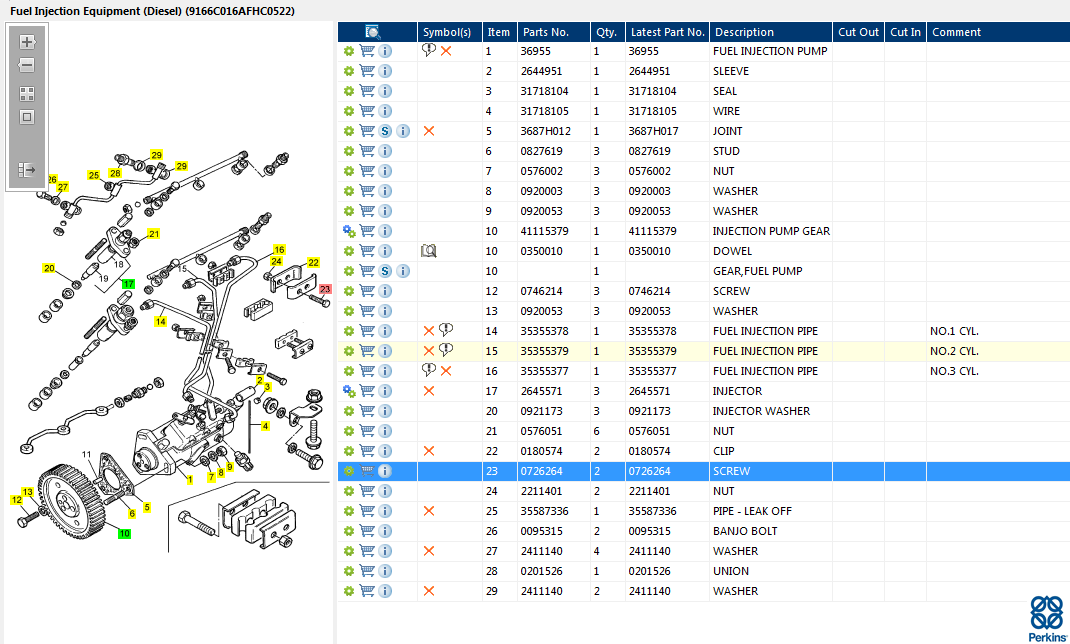Click cart icon for WIRE row
This screenshot has width=1070, height=644.
pyautogui.click(x=367, y=111)
